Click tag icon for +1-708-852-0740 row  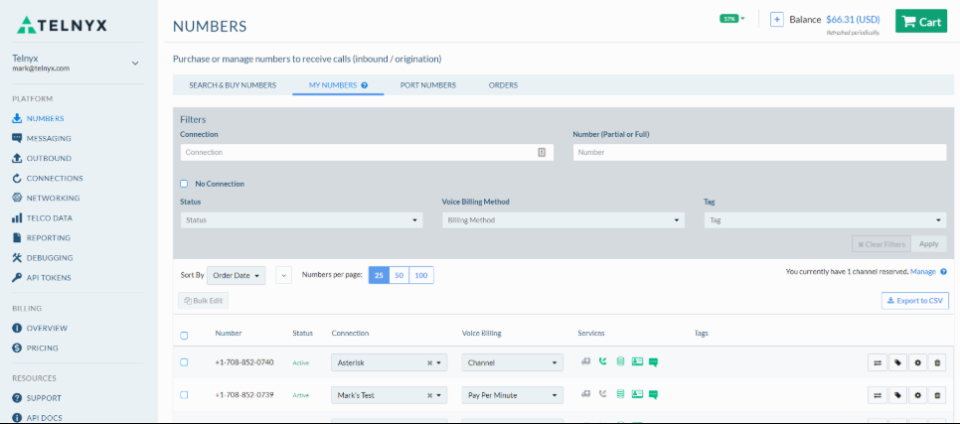pos(898,362)
